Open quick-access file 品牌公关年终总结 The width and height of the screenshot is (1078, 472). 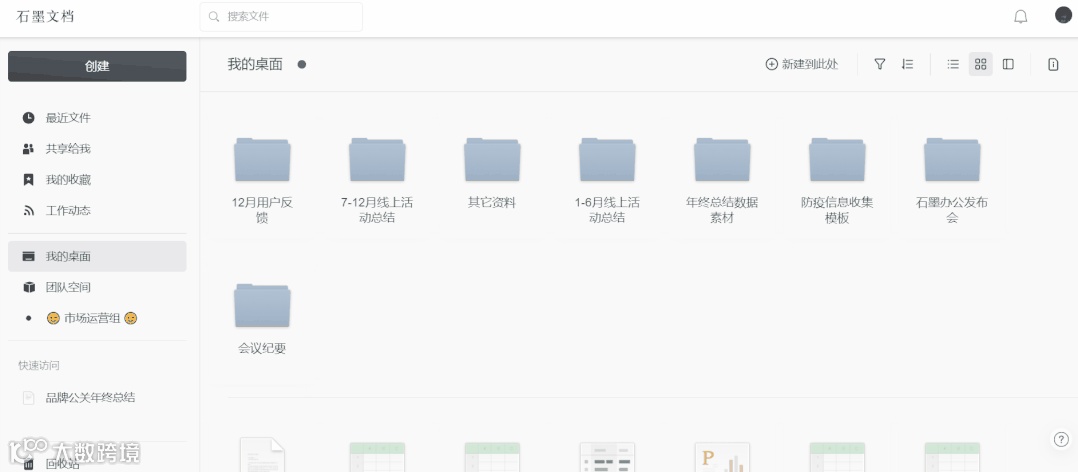point(97,397)
